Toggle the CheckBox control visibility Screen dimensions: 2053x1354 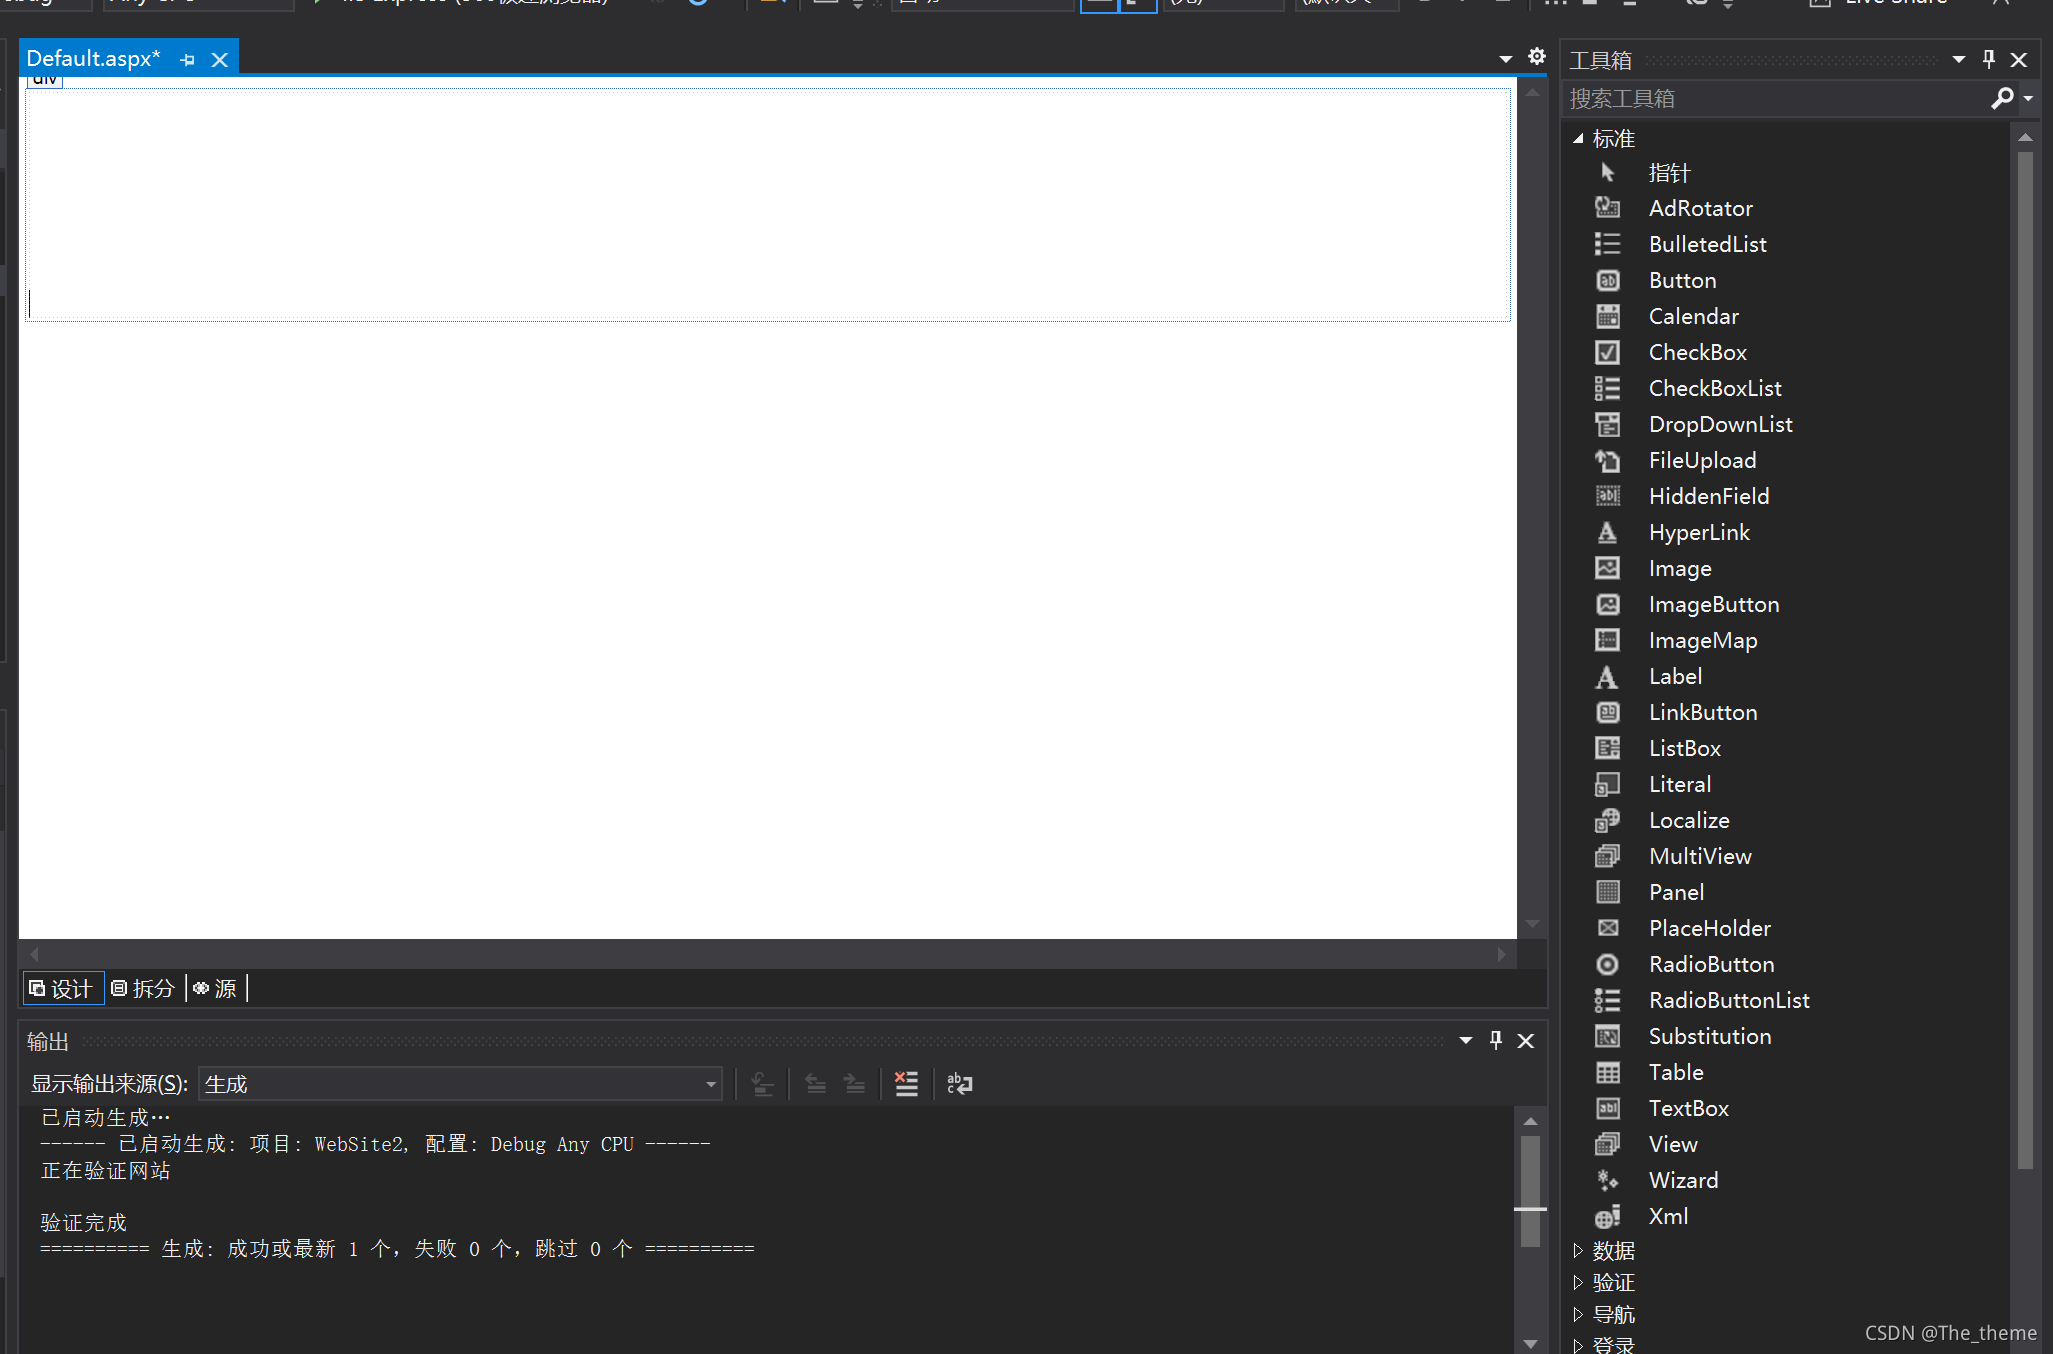coord(1696,352)
